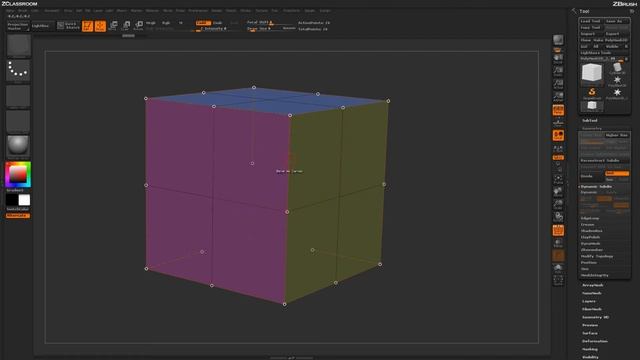
Task: Expand the EdgeLoop section
Action: coord(590,218)
